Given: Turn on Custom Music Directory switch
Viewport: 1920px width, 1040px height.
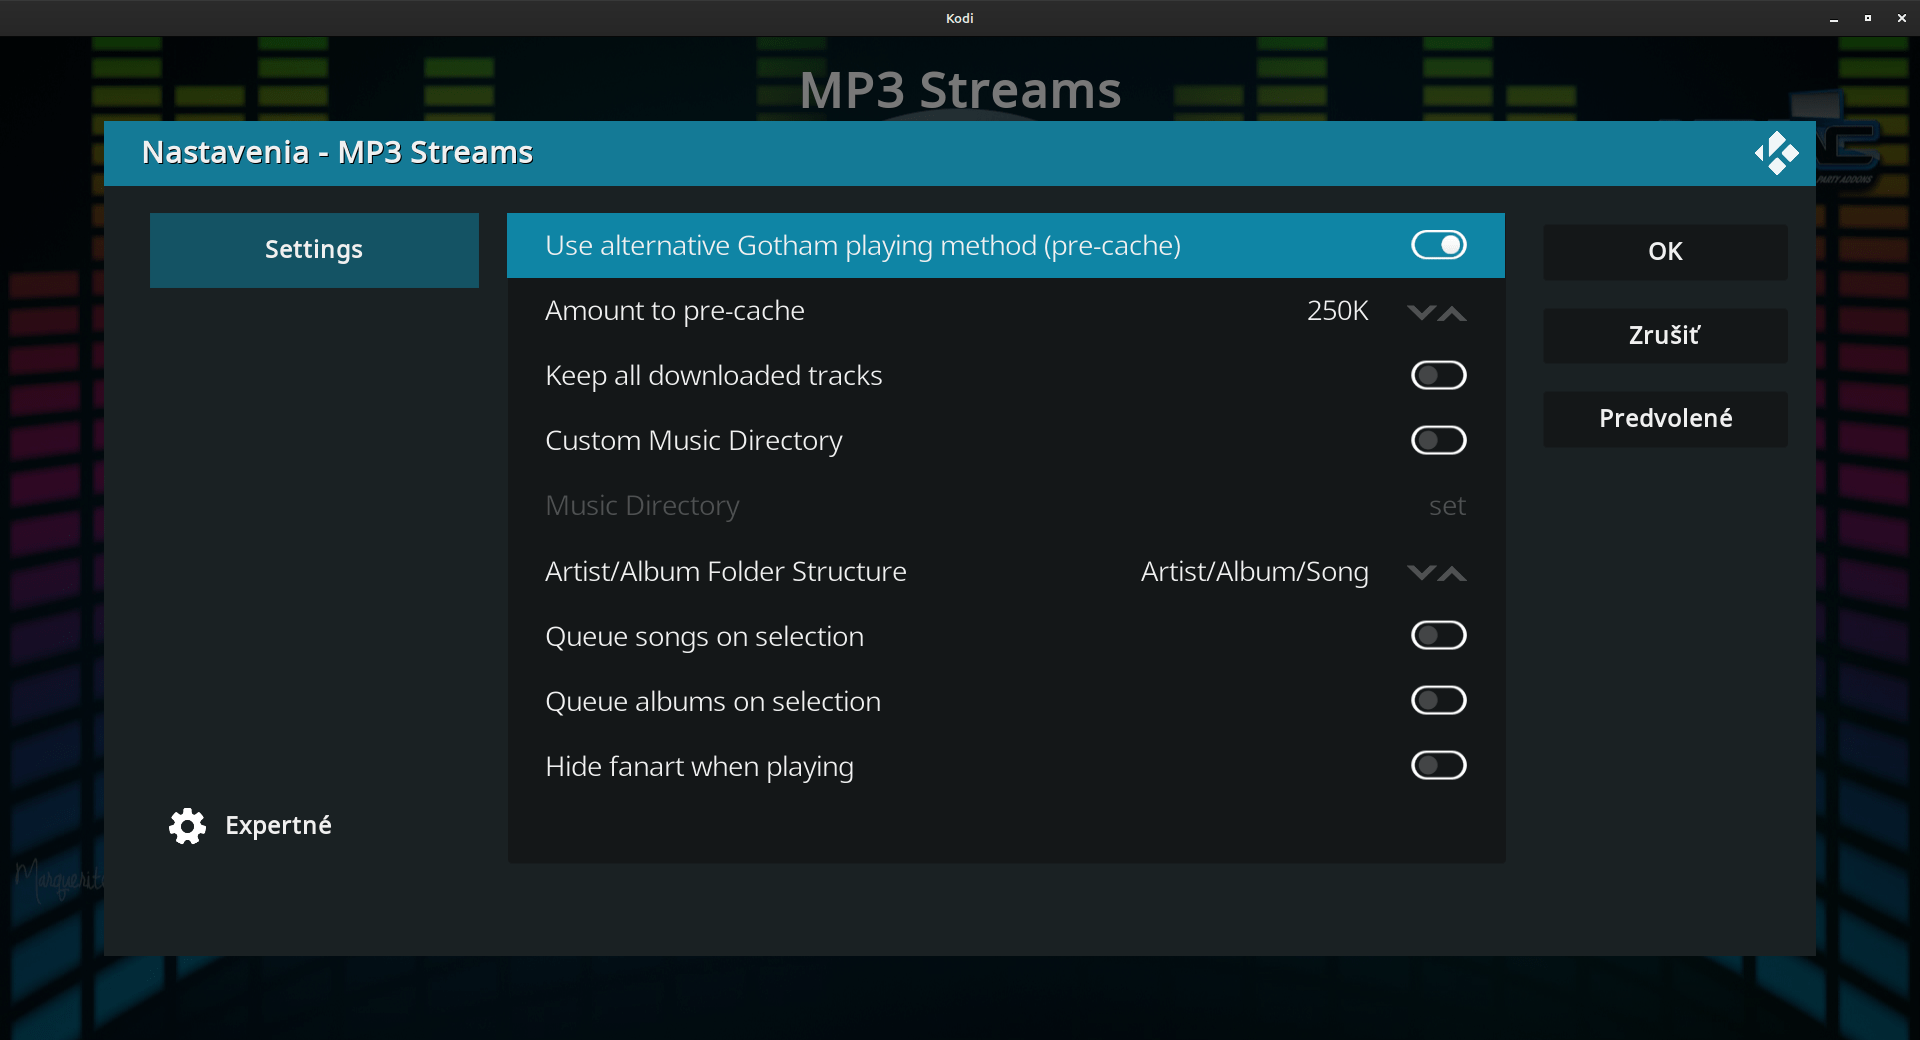Looking at the screenshot, I should (x=1438, y=440).
